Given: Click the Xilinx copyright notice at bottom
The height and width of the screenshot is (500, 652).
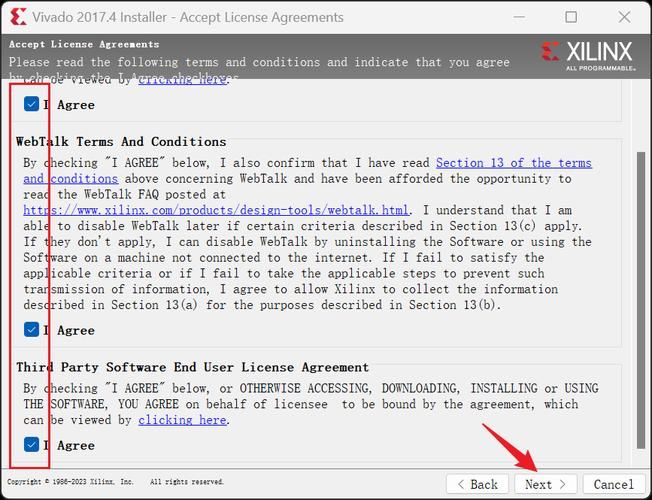Looking at the screenshot, I should [115, 482].
